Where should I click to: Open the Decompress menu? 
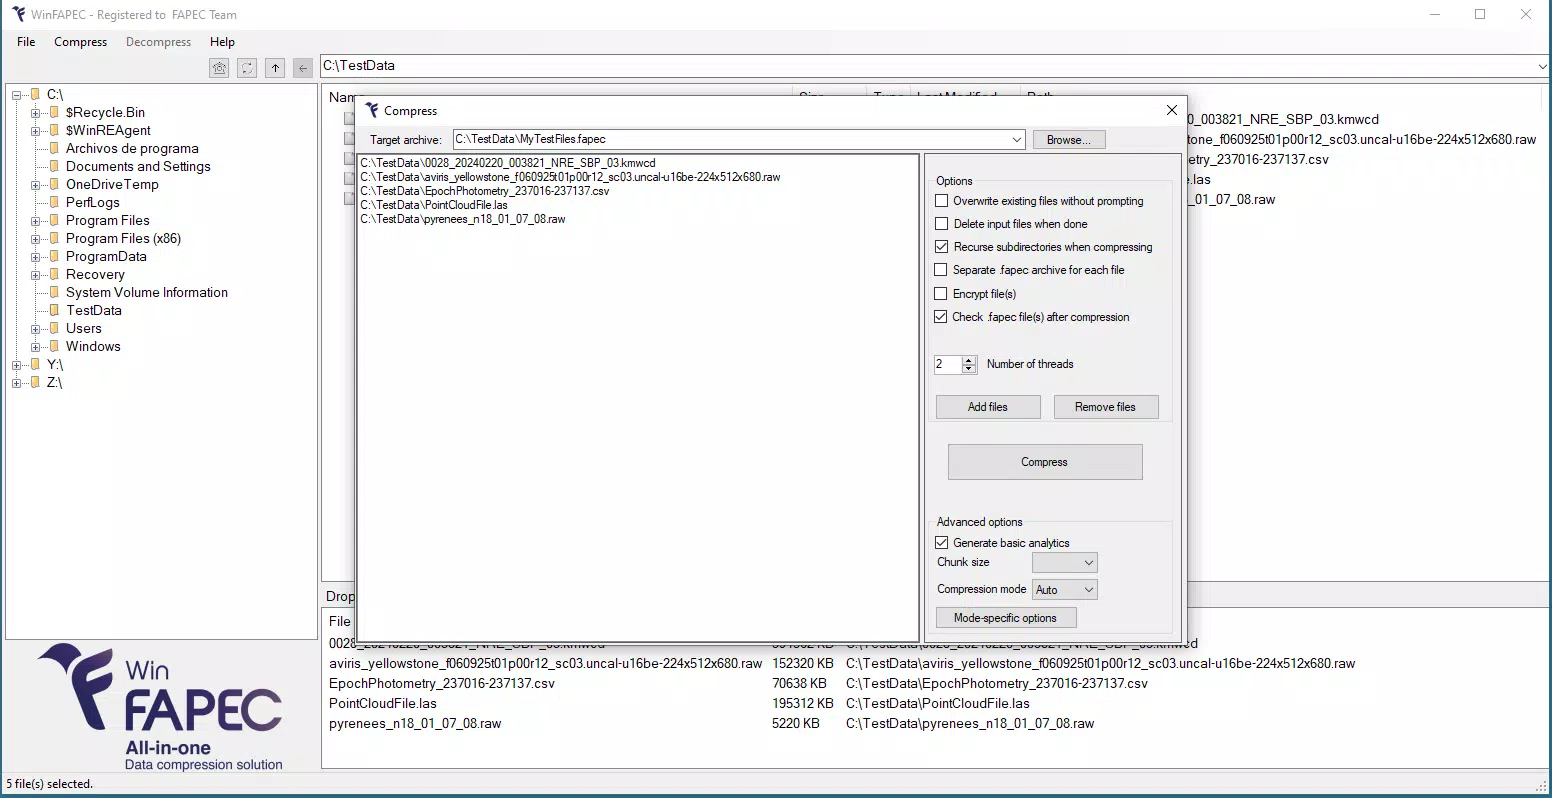click(158, 42)
